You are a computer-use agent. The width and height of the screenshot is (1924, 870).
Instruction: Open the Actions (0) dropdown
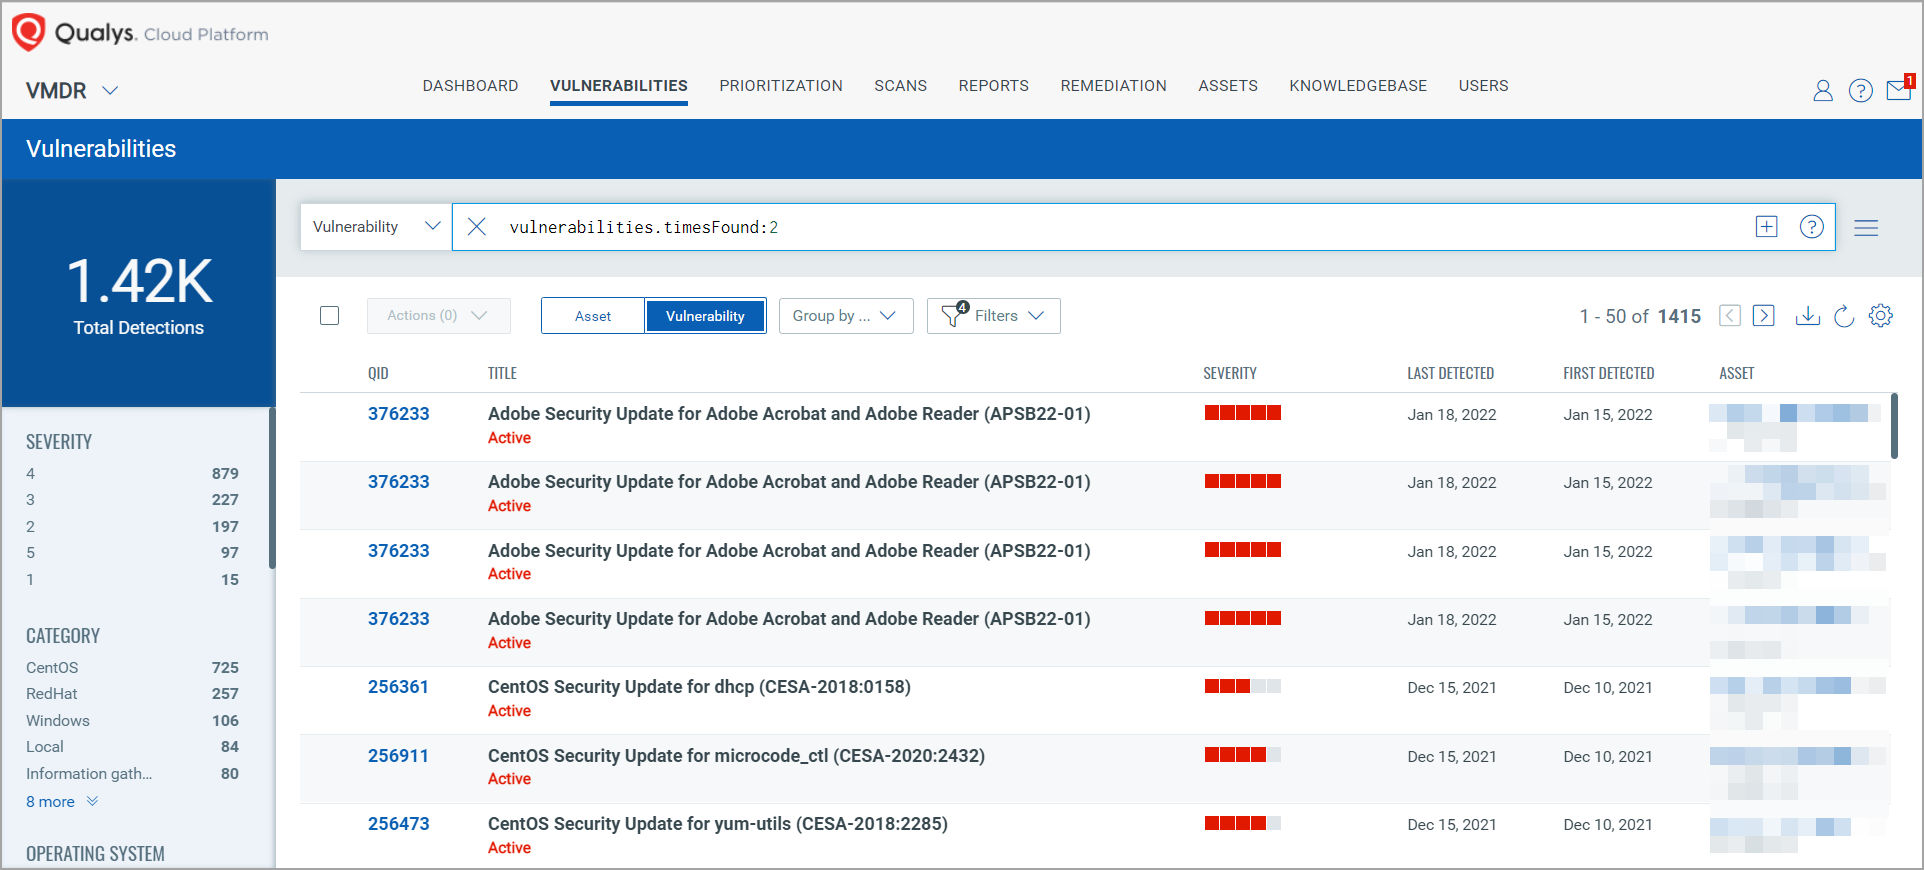pyautogui.click(x=438, y=316)
